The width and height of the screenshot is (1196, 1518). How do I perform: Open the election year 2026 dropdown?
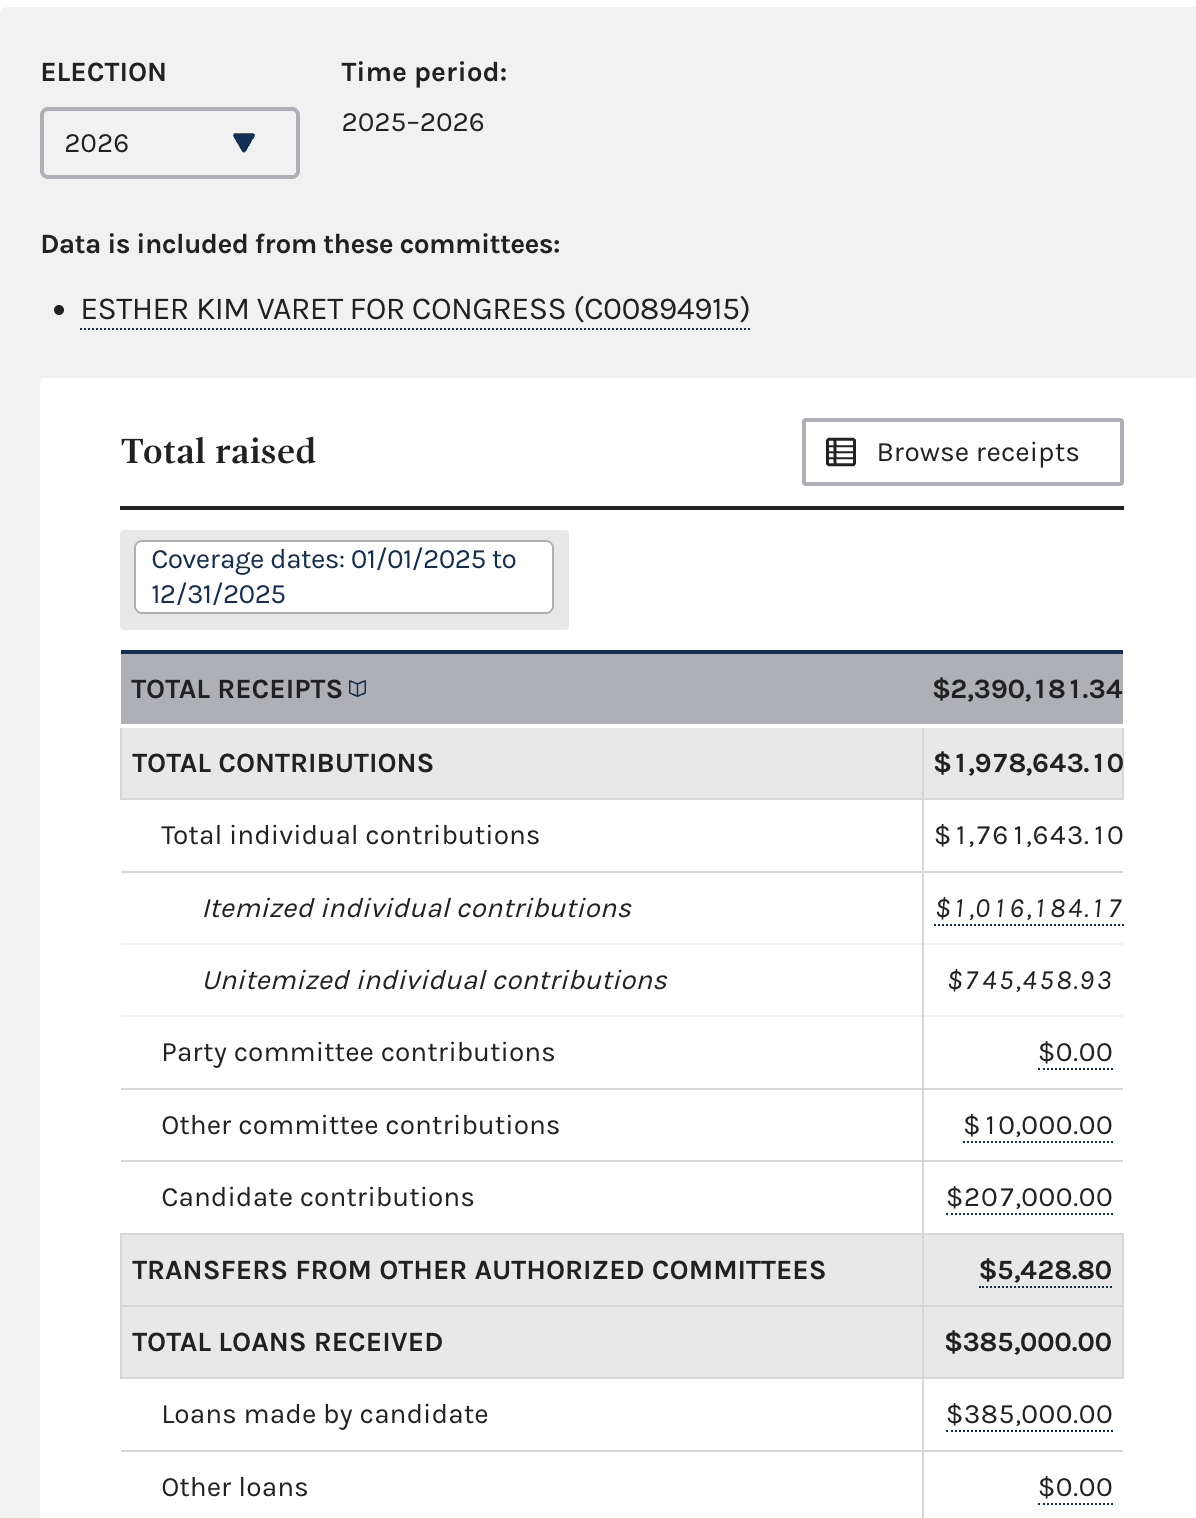coord(169,143)
